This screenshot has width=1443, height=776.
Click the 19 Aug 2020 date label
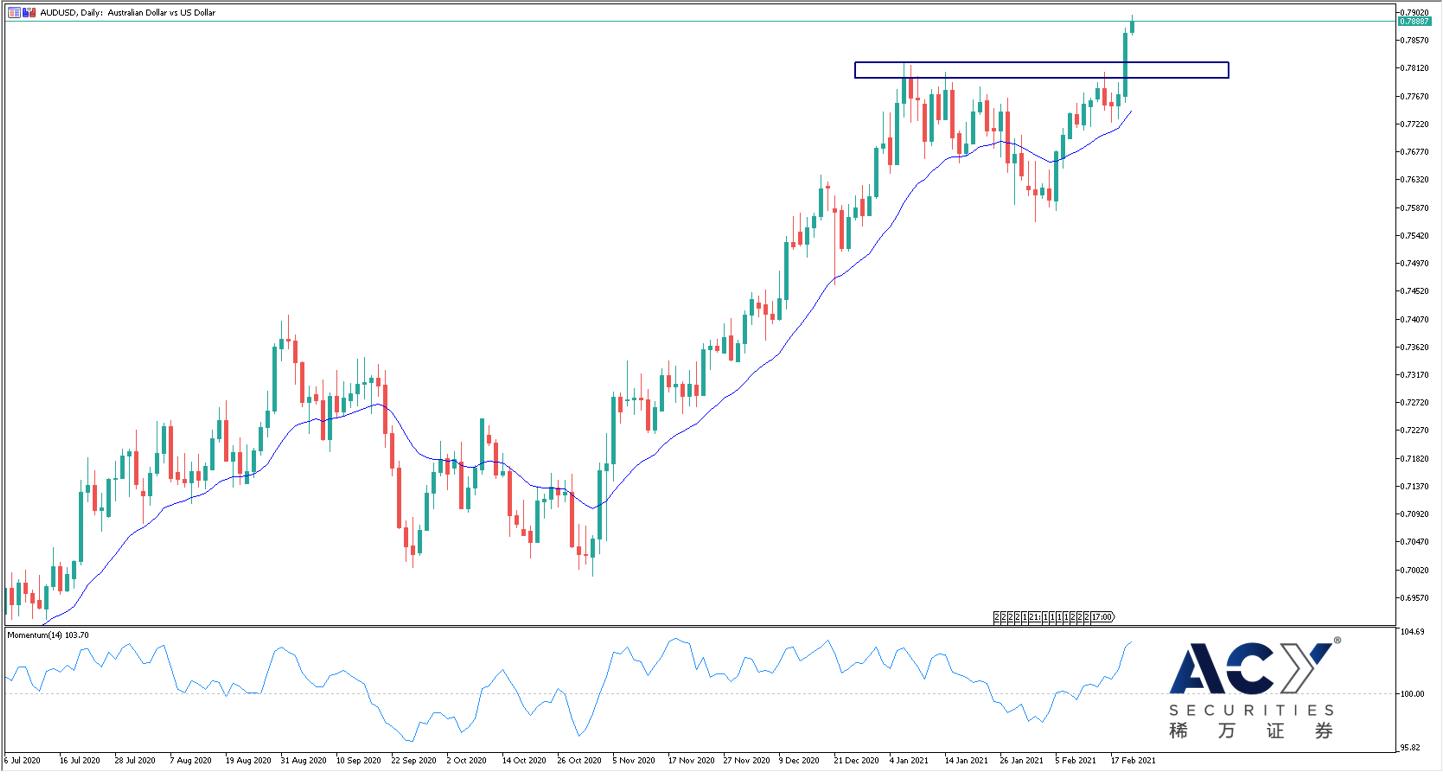pos(248,760)
